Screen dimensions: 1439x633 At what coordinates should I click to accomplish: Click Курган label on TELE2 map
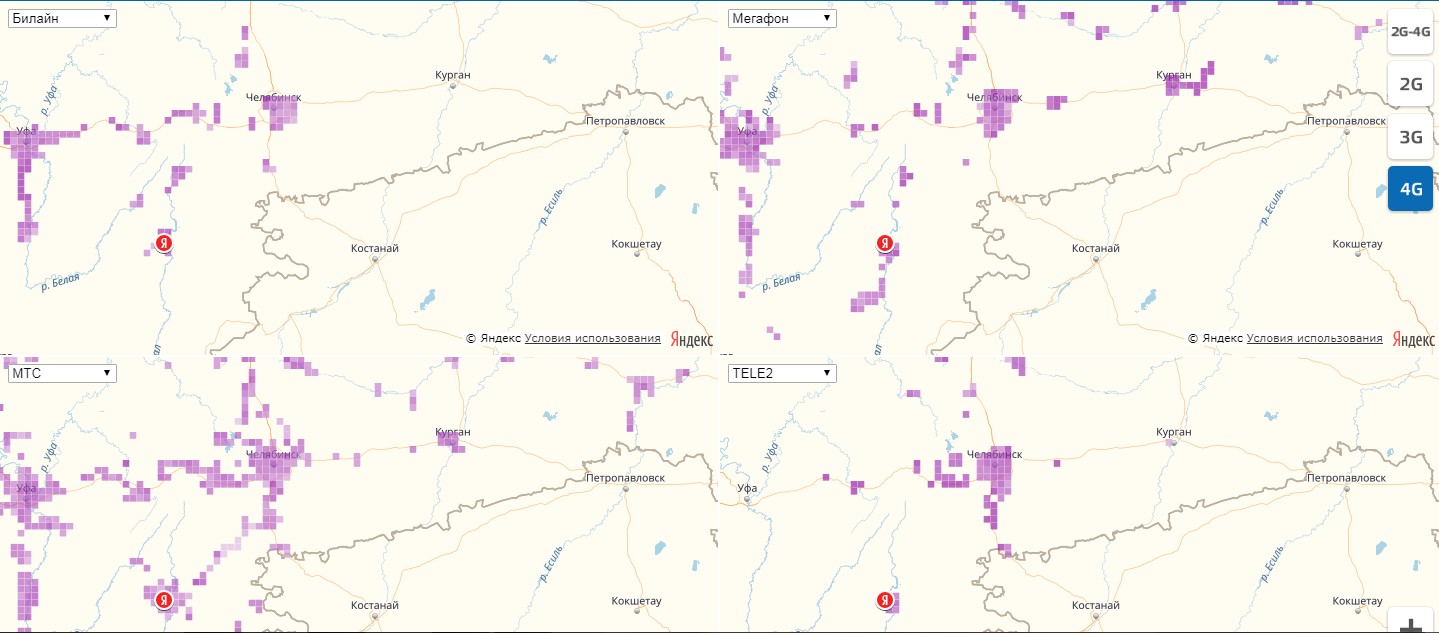click(1174, 431)
